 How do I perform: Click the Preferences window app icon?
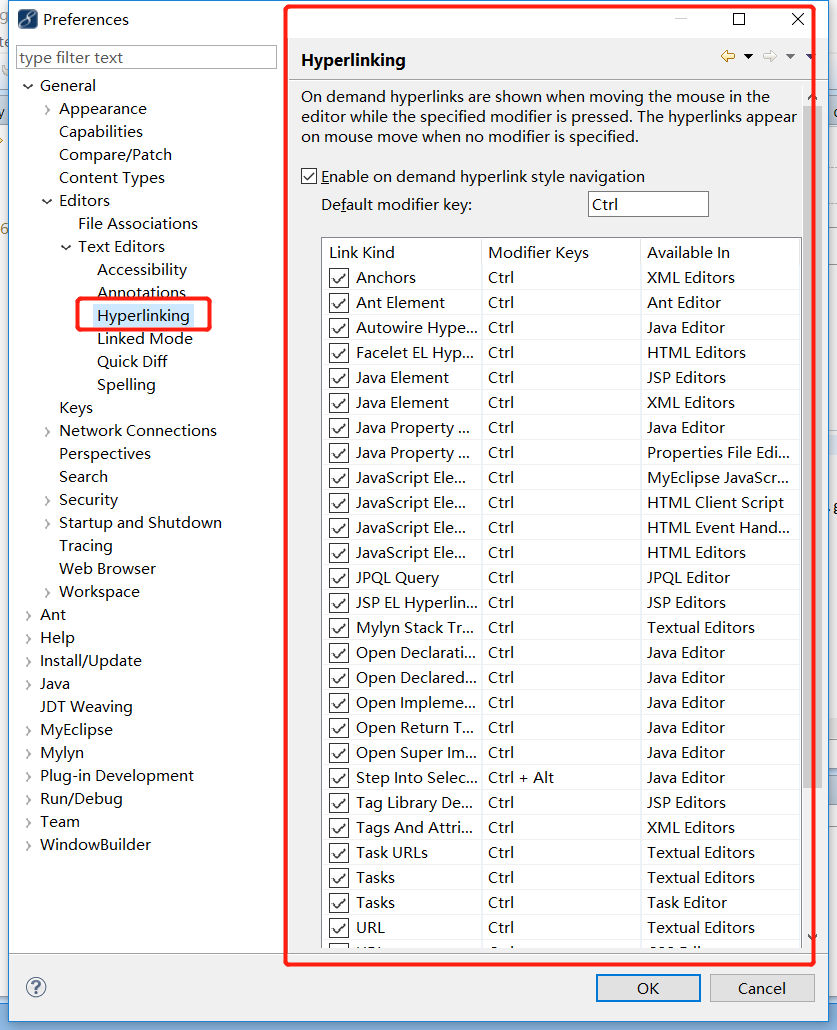28,19
